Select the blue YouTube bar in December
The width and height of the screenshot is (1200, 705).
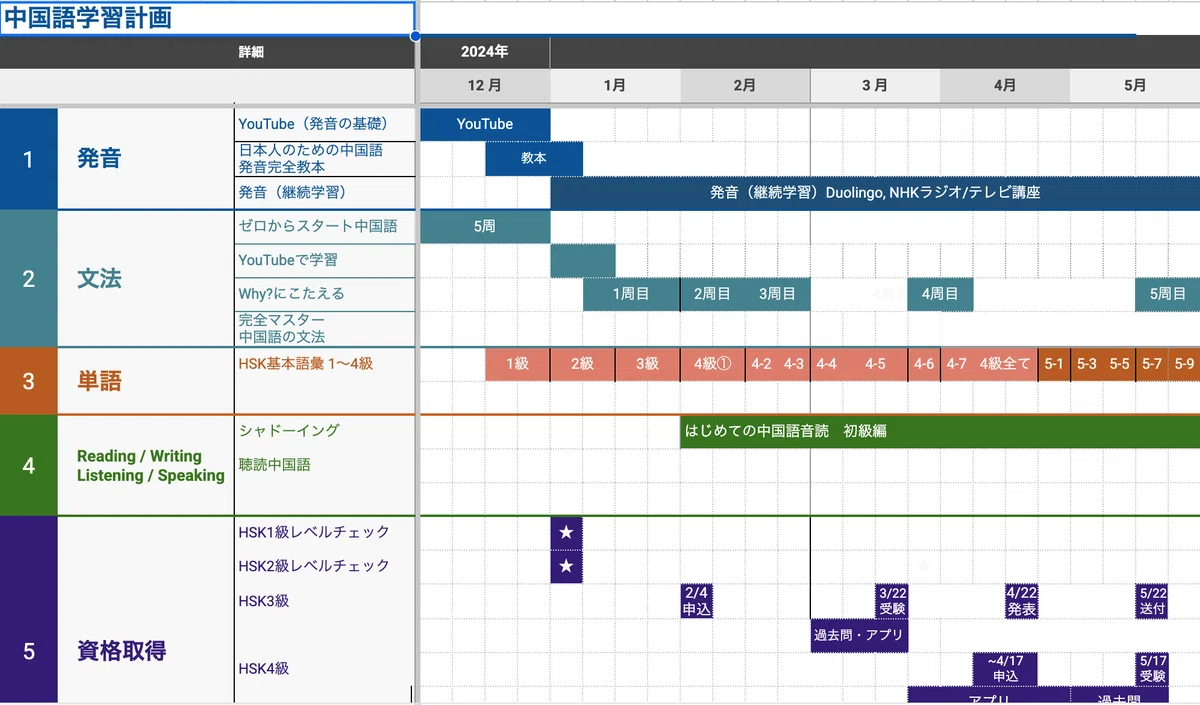(x=485, y=124)
